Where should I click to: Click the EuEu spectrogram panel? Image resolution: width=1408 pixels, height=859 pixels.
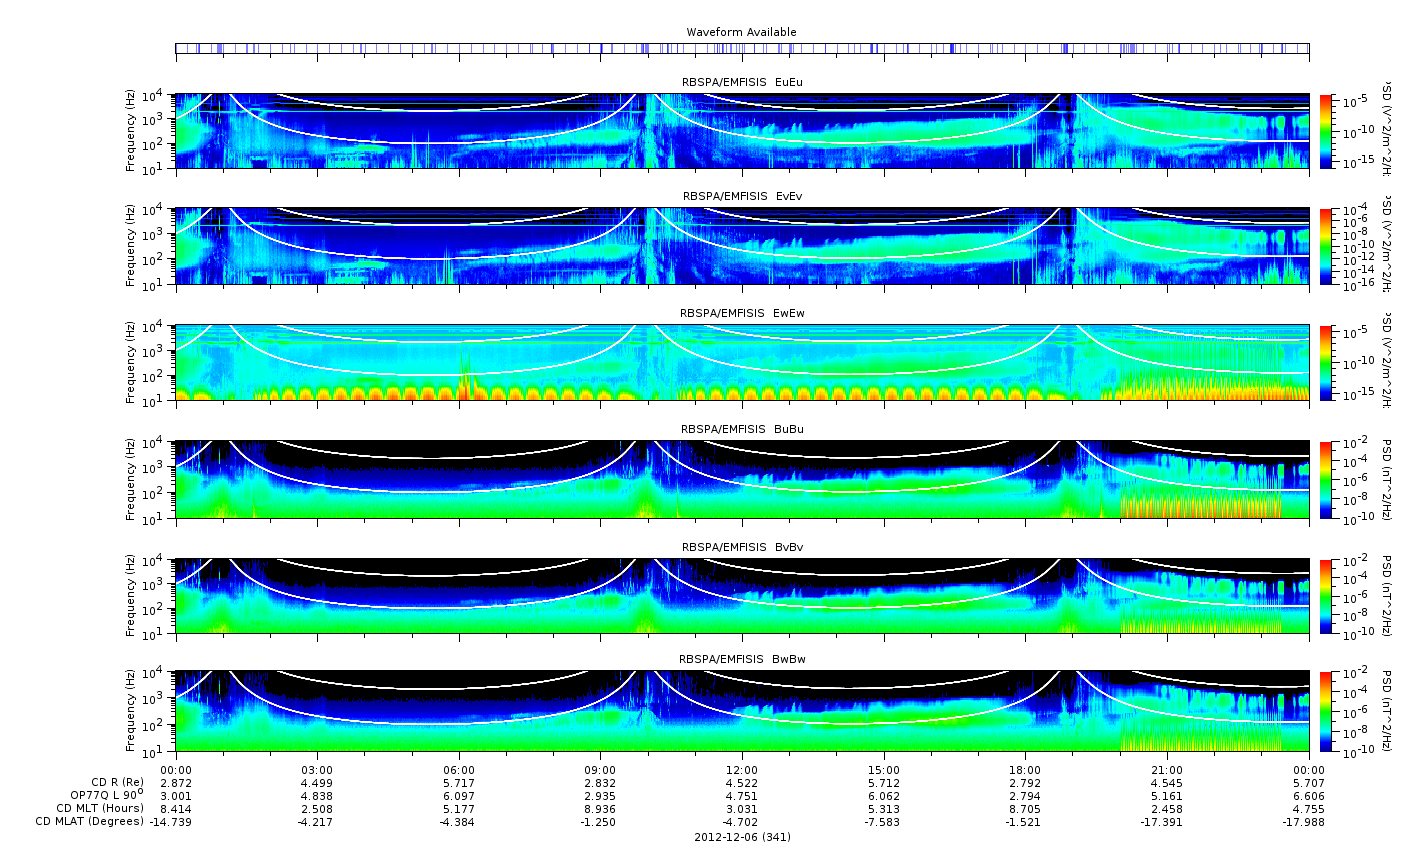tap(742, 131)
